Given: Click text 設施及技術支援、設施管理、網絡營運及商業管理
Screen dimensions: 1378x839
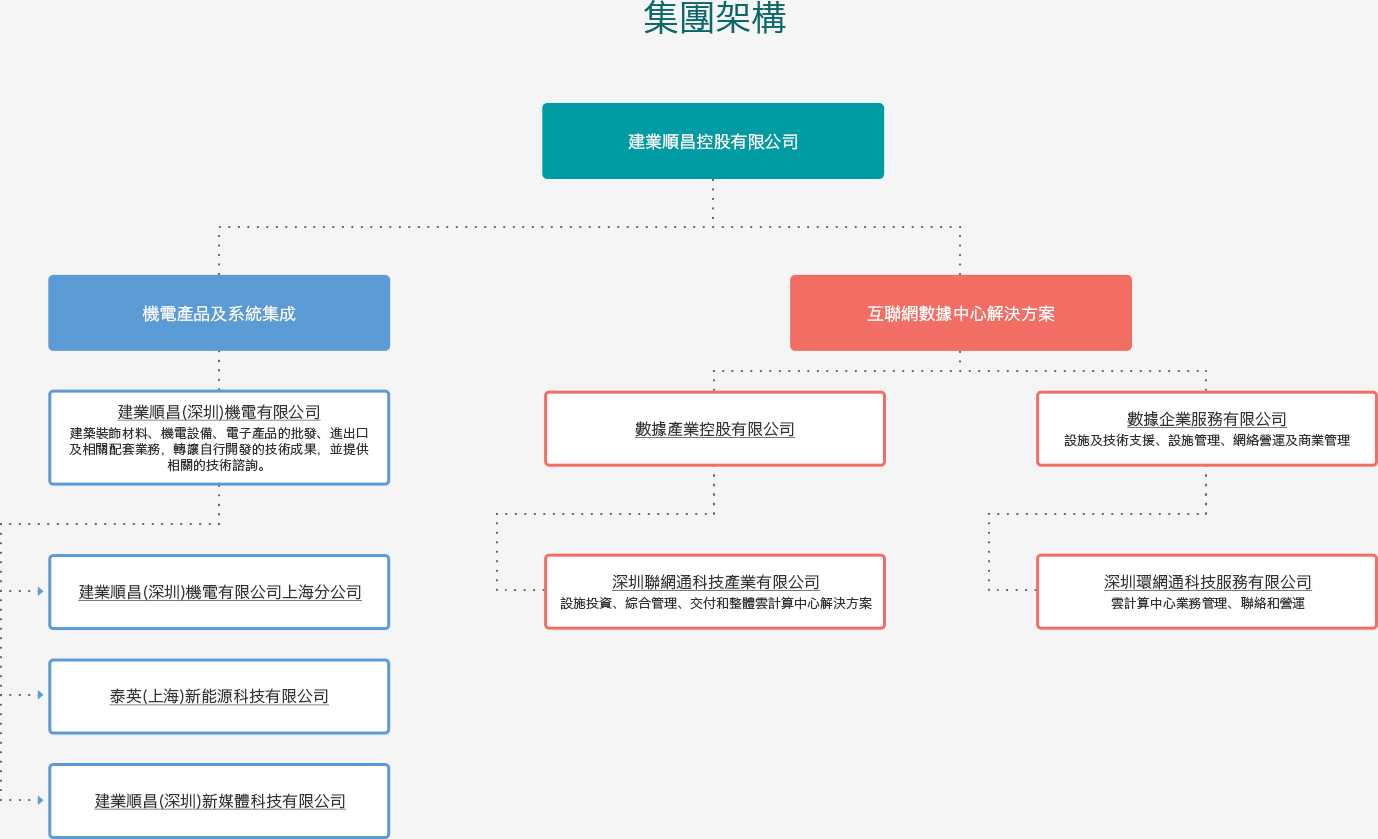Looking at the screenshot, I should 1207,440.
